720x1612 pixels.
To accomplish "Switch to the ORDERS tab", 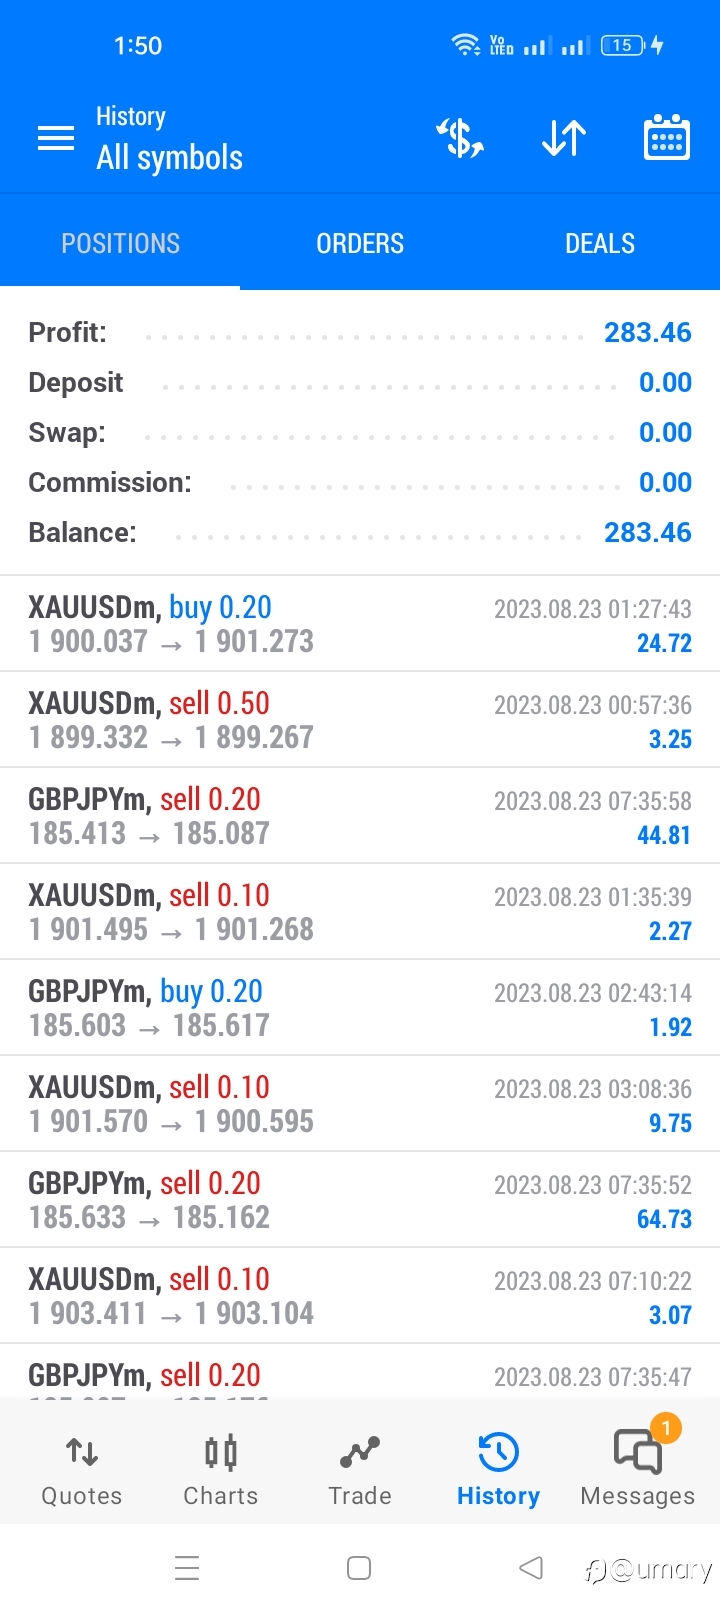I will (x=360, y=243).
